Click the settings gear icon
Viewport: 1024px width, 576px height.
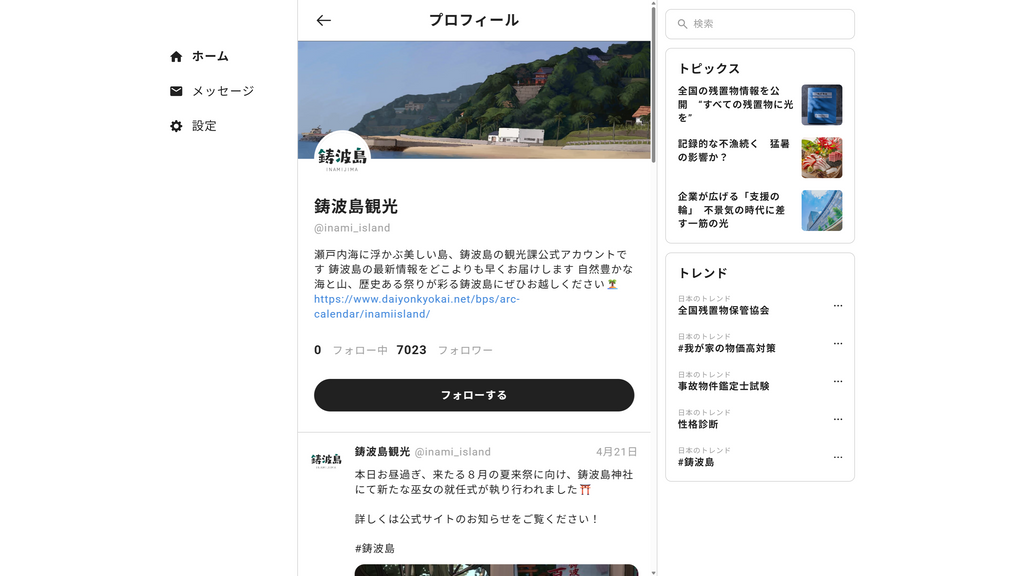(x=176, y=126)
